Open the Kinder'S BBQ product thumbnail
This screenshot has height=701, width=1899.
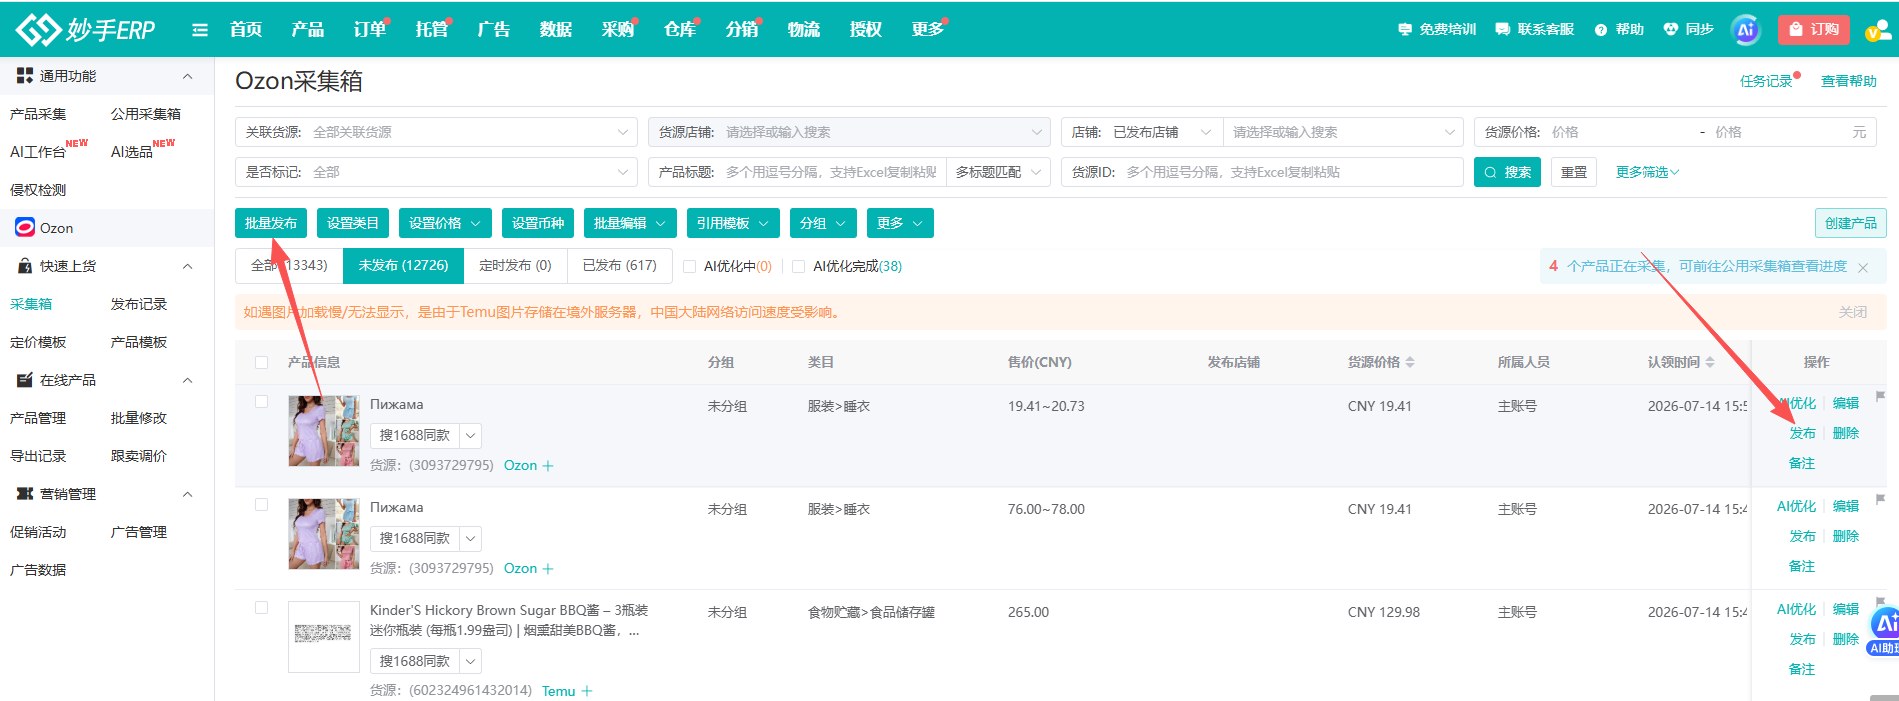[323, 636]
